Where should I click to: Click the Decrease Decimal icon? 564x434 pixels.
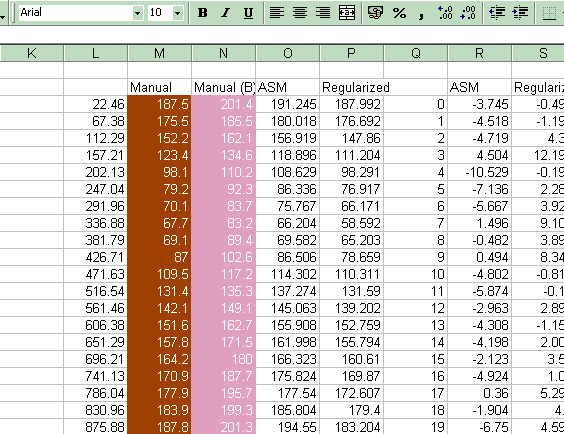[x=468, y=13]
